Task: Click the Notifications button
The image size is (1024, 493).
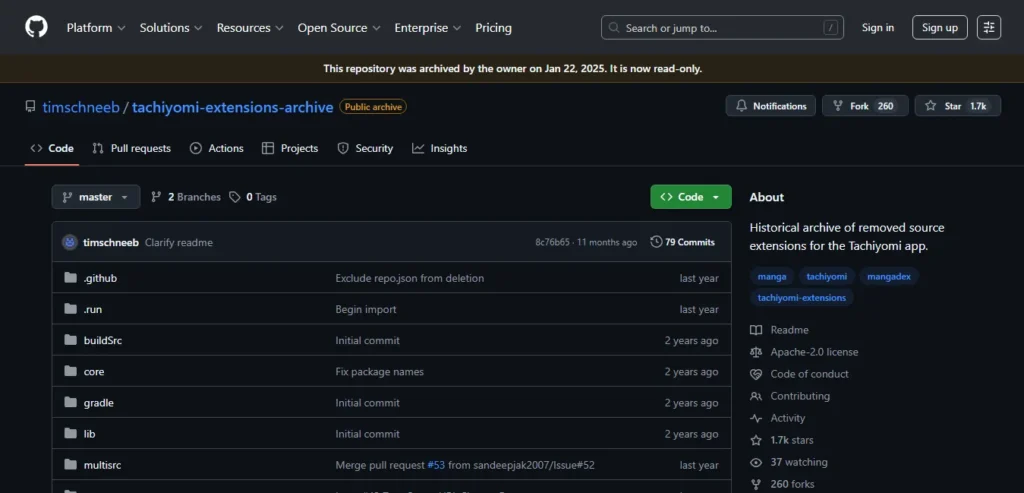Action: click(x=771, y=106)
